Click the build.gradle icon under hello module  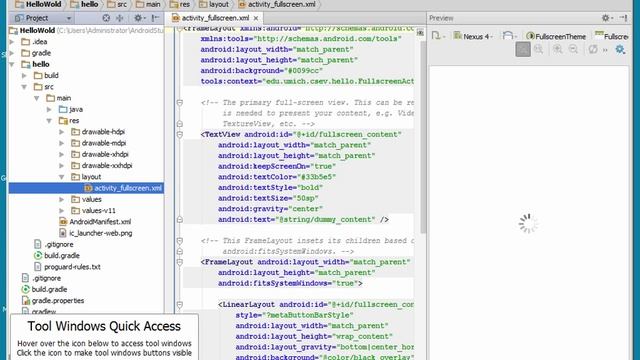coord(38,256)
